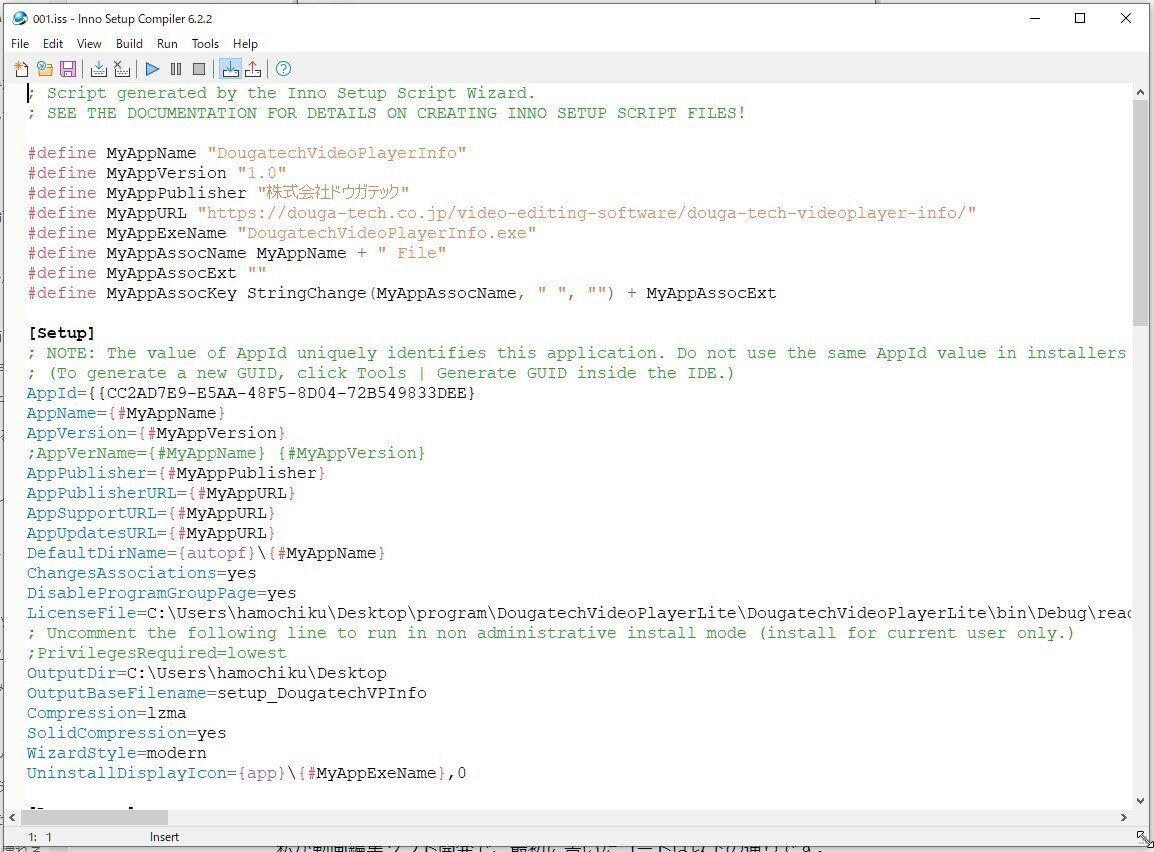Click the "#define MyAppAssocExt" line
This screenshot has height=852, width=1154.
(147, 273)
